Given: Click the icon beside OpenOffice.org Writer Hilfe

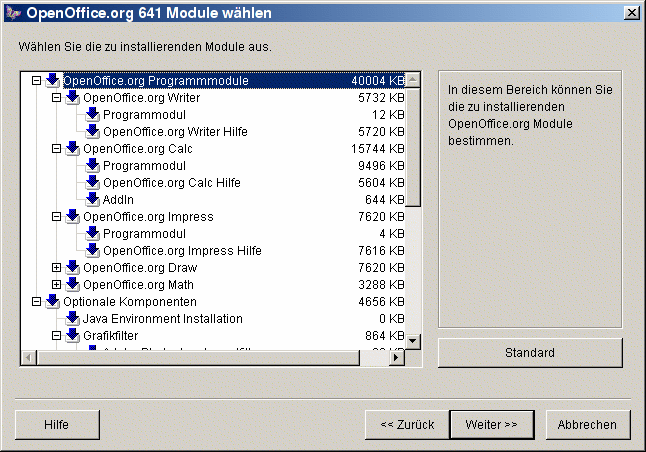Looking at the screenshot, I should pyautogui.click(x=92, y=132).
